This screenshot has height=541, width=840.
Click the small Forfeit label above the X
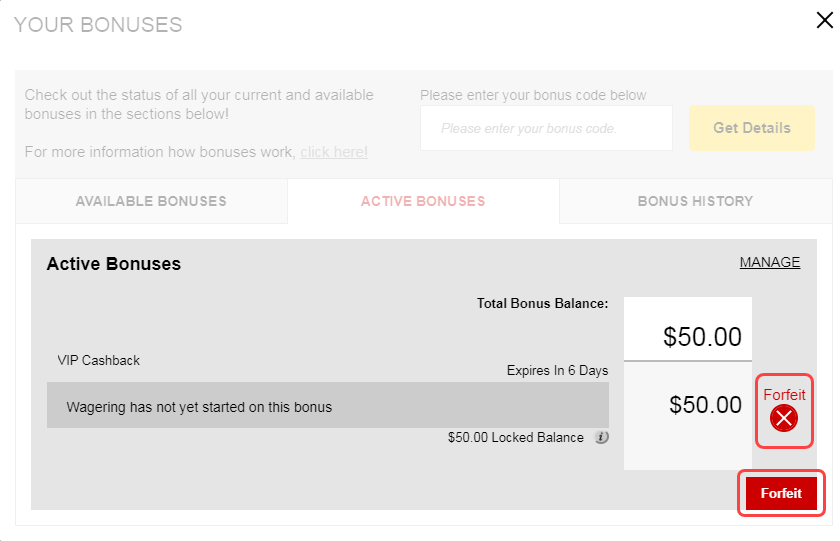pyautogui.click(x=784, y=395)
